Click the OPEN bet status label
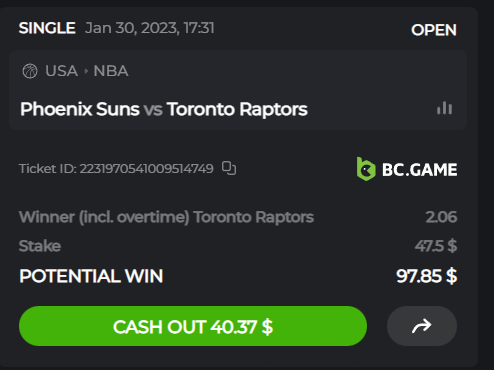This screenshot has width=494, height=370. click(x=434, y=30)
